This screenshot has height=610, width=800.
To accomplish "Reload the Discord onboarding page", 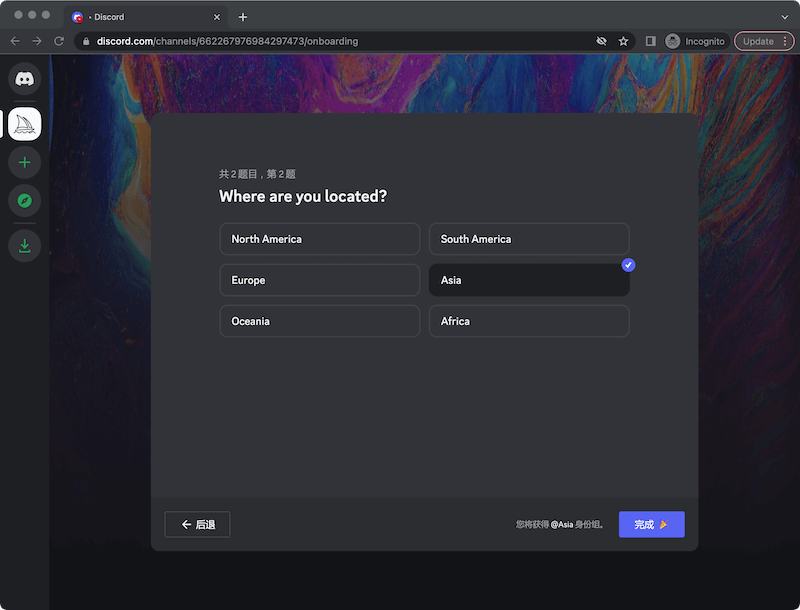I will click(x=59, y=41).
